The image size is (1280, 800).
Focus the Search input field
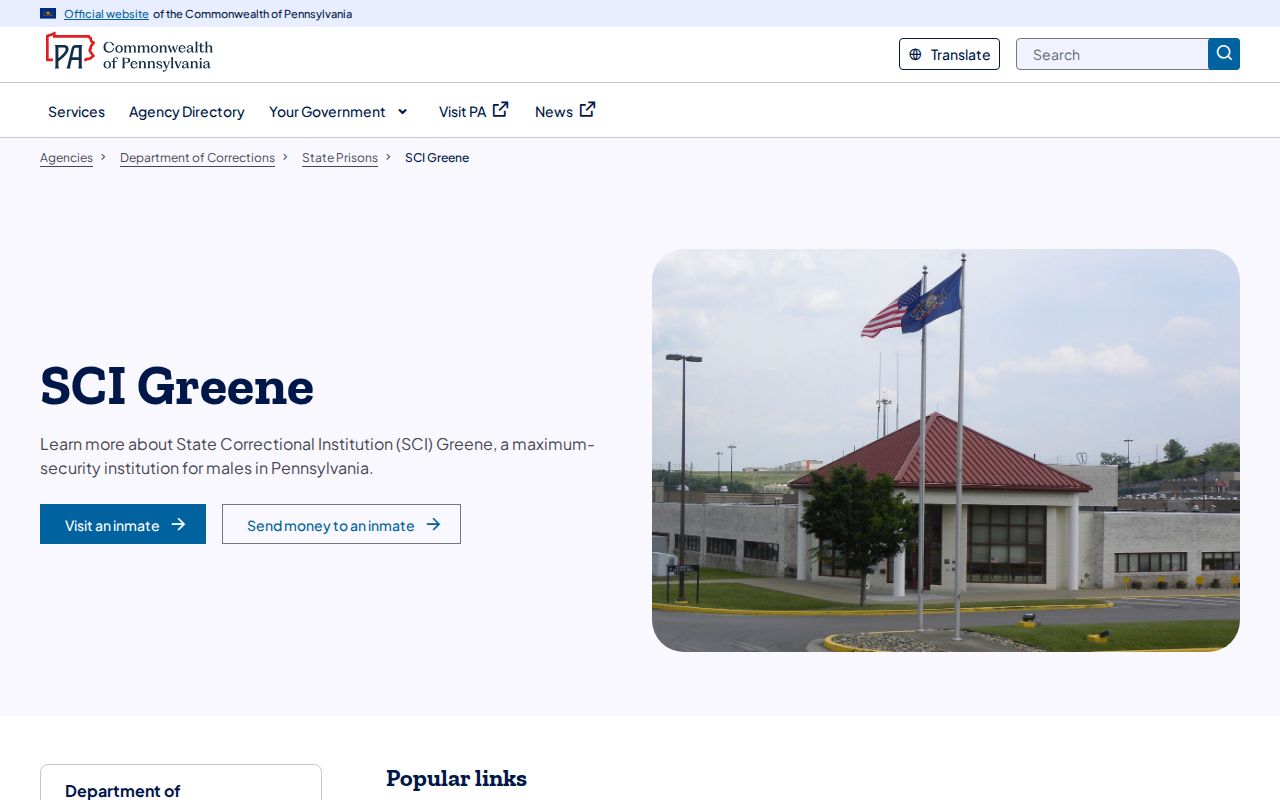[x=1112, y=54]
